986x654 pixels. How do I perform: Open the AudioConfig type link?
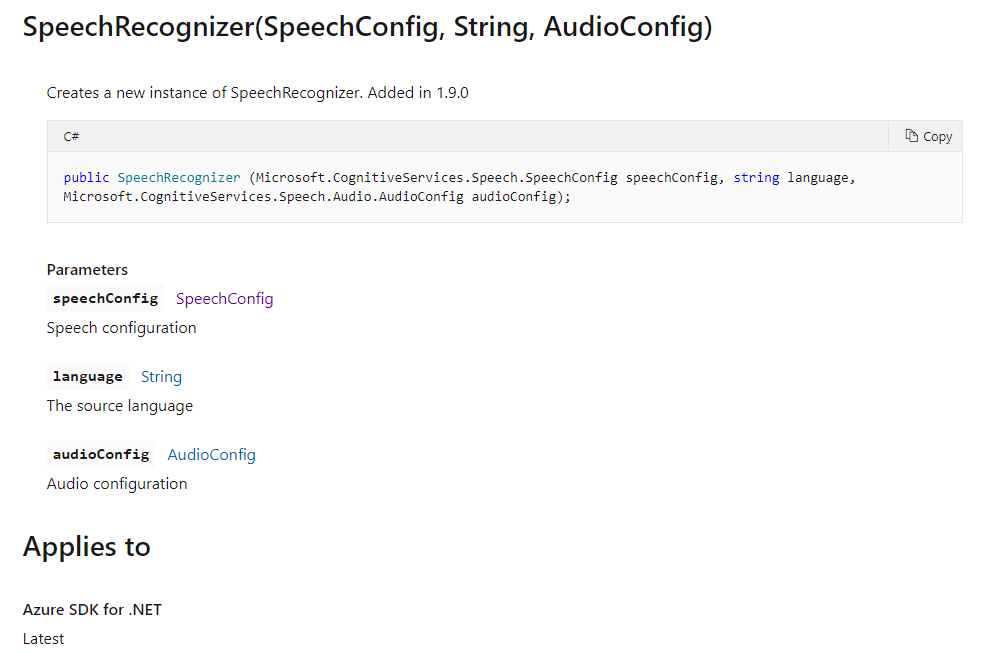[211, 455]
